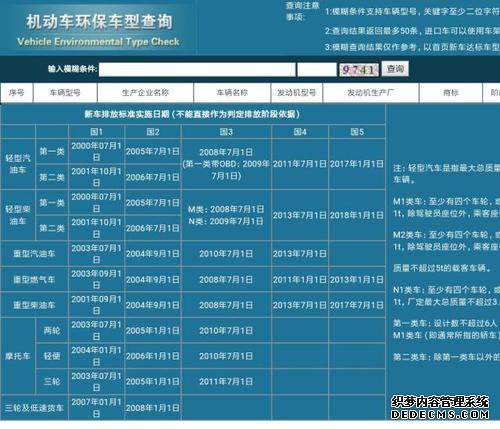Select the 发动机型号 column header
The width and height of the screenshot is (500, 429).
tap(297, 93)
